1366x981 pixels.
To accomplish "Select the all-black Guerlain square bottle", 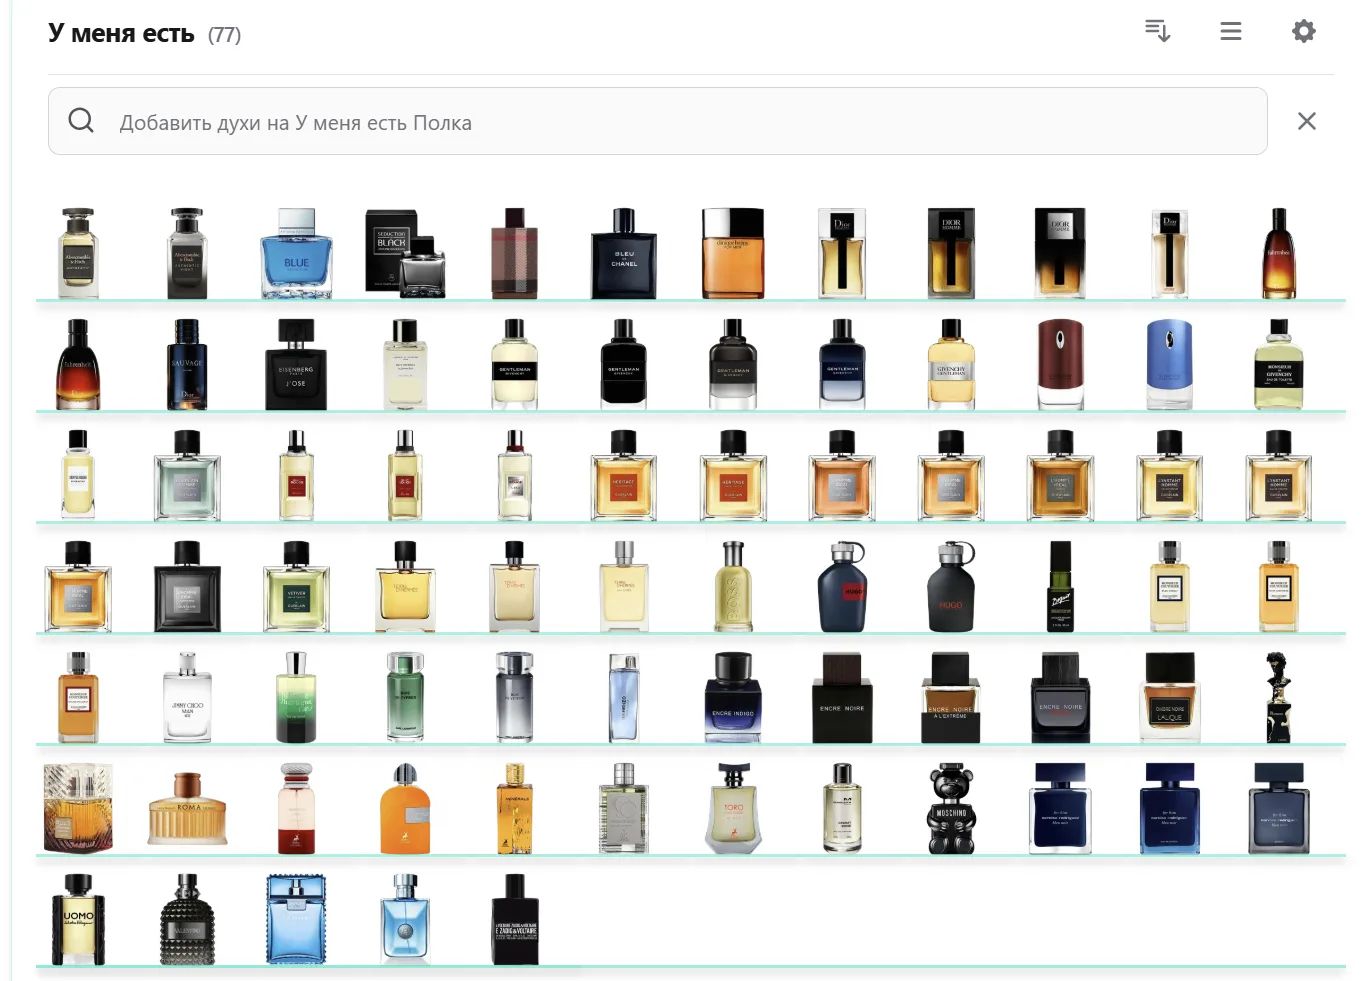I will (187, 586).
